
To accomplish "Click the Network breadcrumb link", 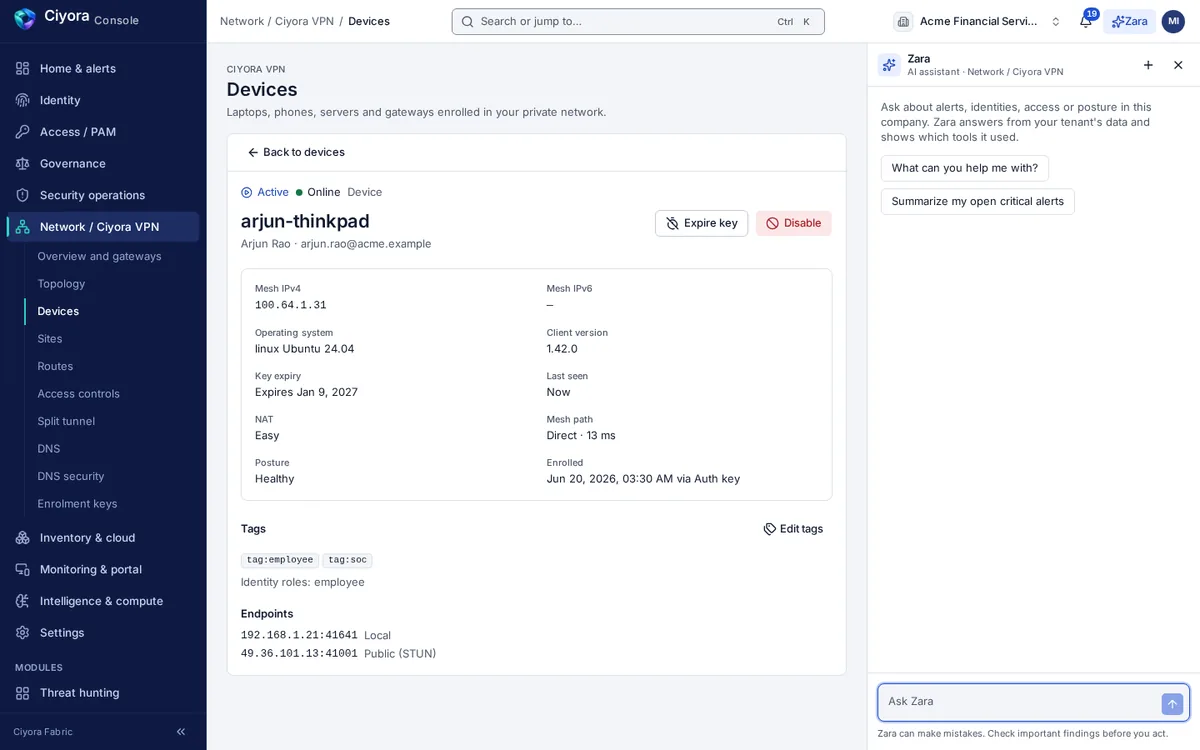I will point(242,21).
